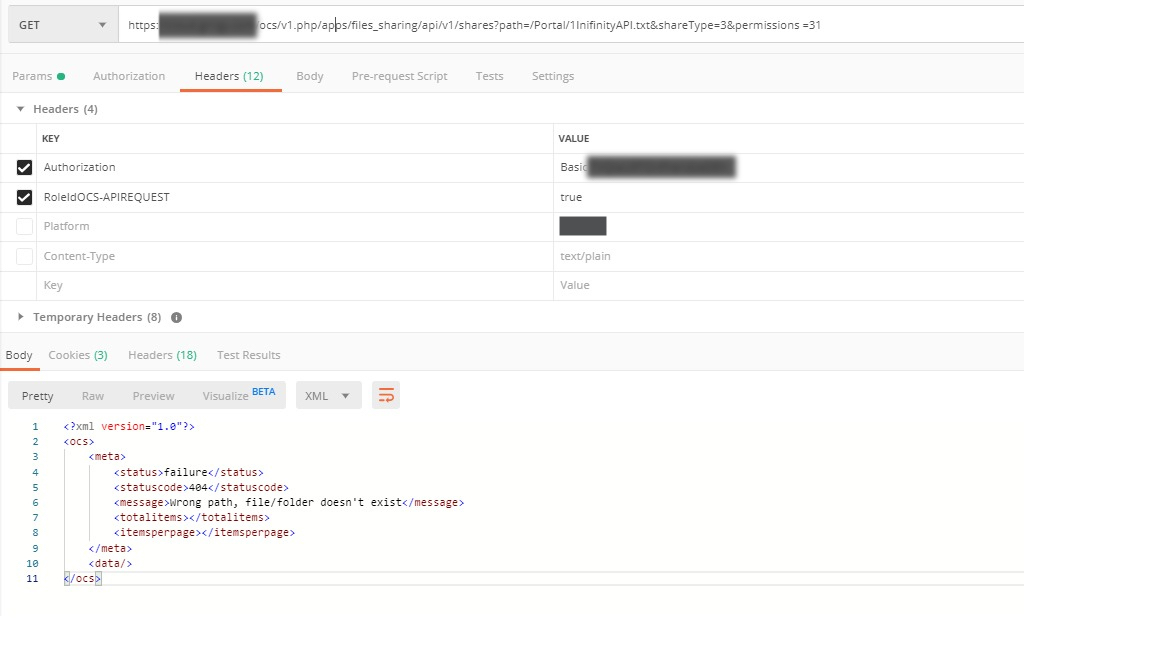Uncheck the Authorization header row

pyautogui.click(x=24, y=167)
